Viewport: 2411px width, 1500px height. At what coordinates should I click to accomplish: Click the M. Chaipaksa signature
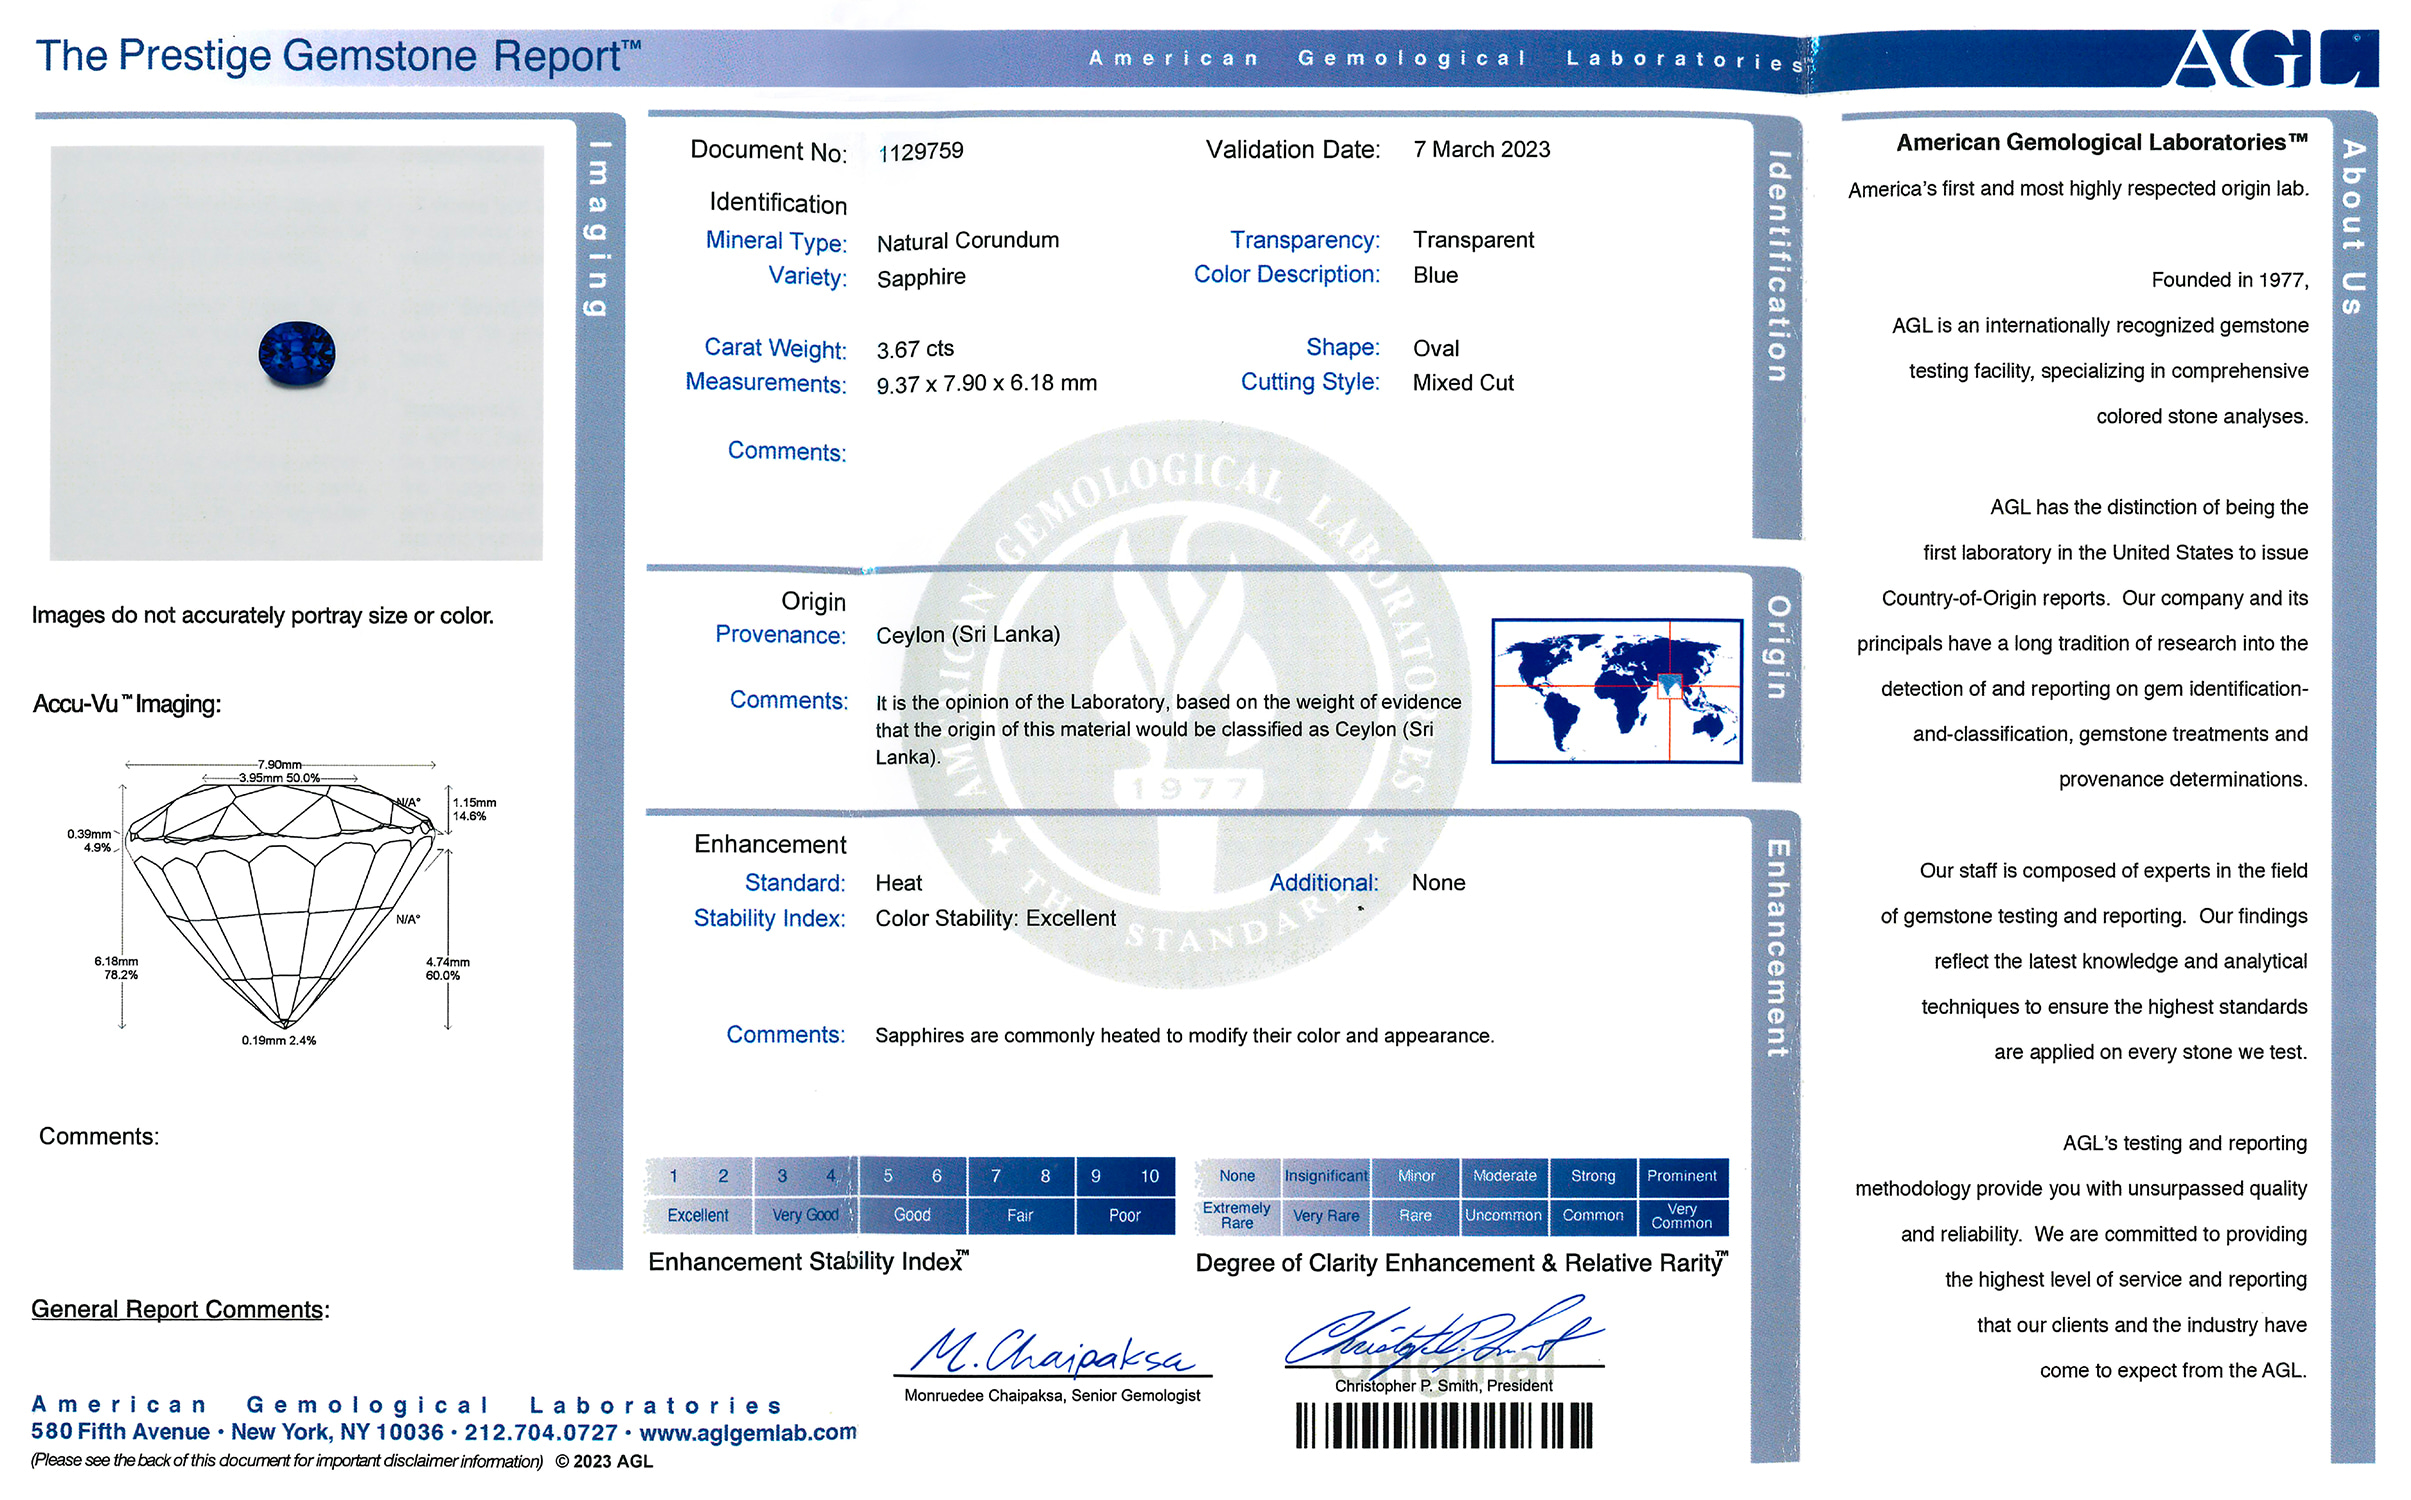point(1052,1353)
